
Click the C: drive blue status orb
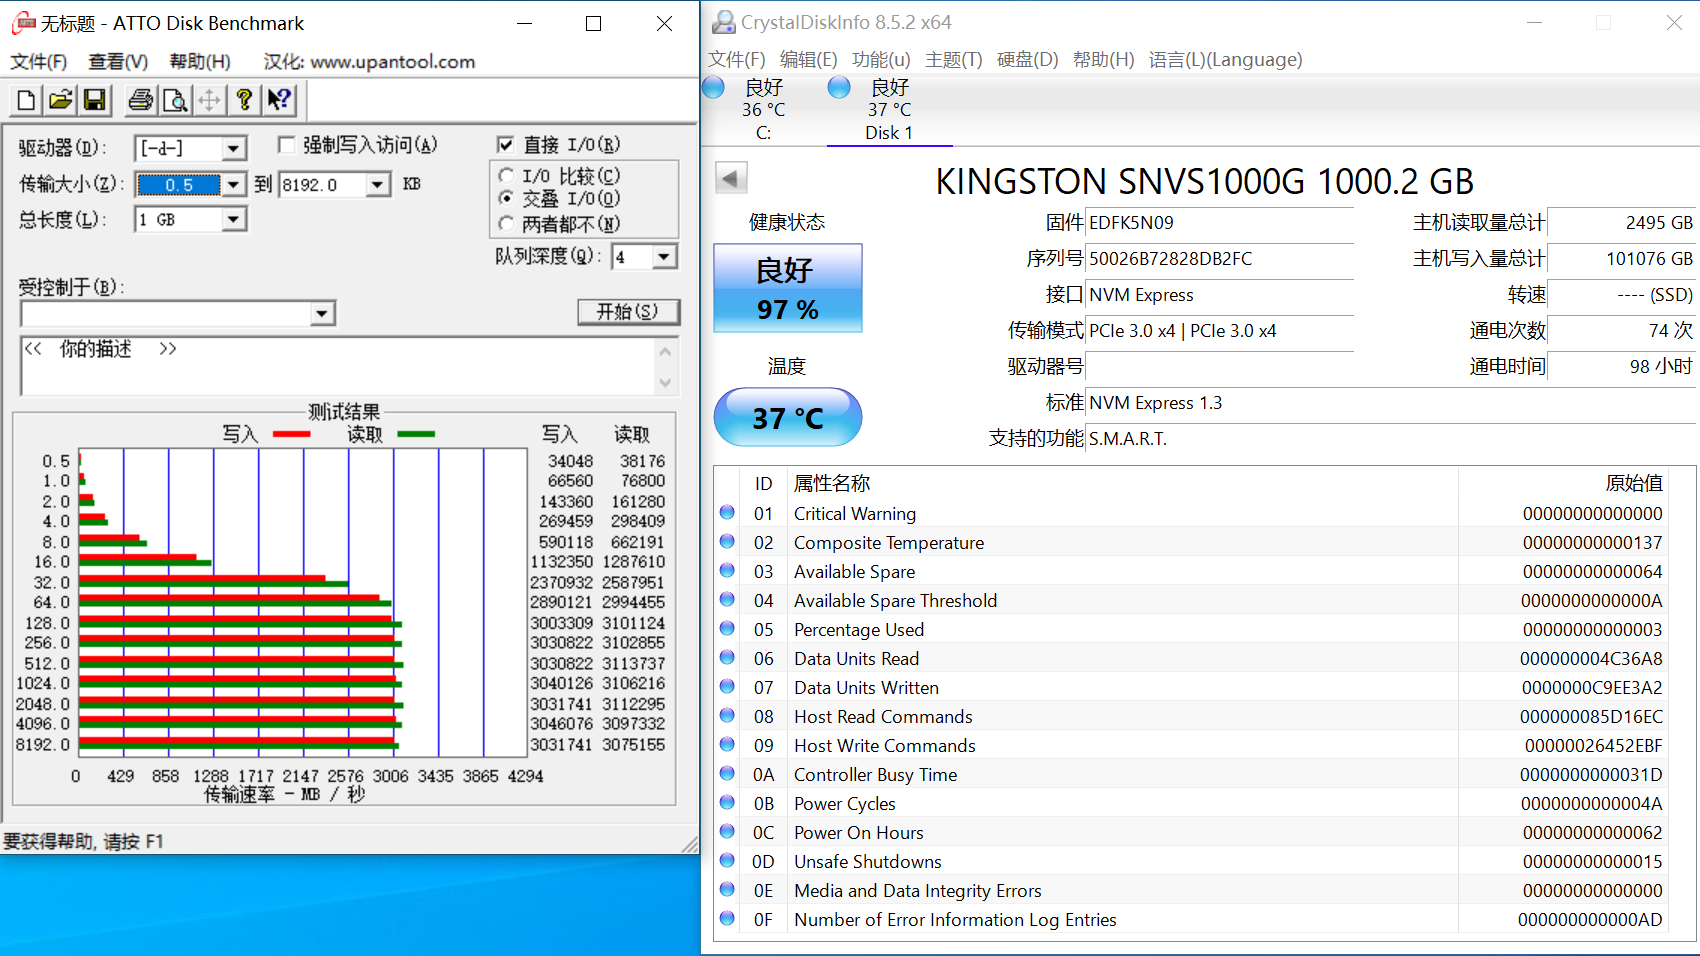(713, 87)
